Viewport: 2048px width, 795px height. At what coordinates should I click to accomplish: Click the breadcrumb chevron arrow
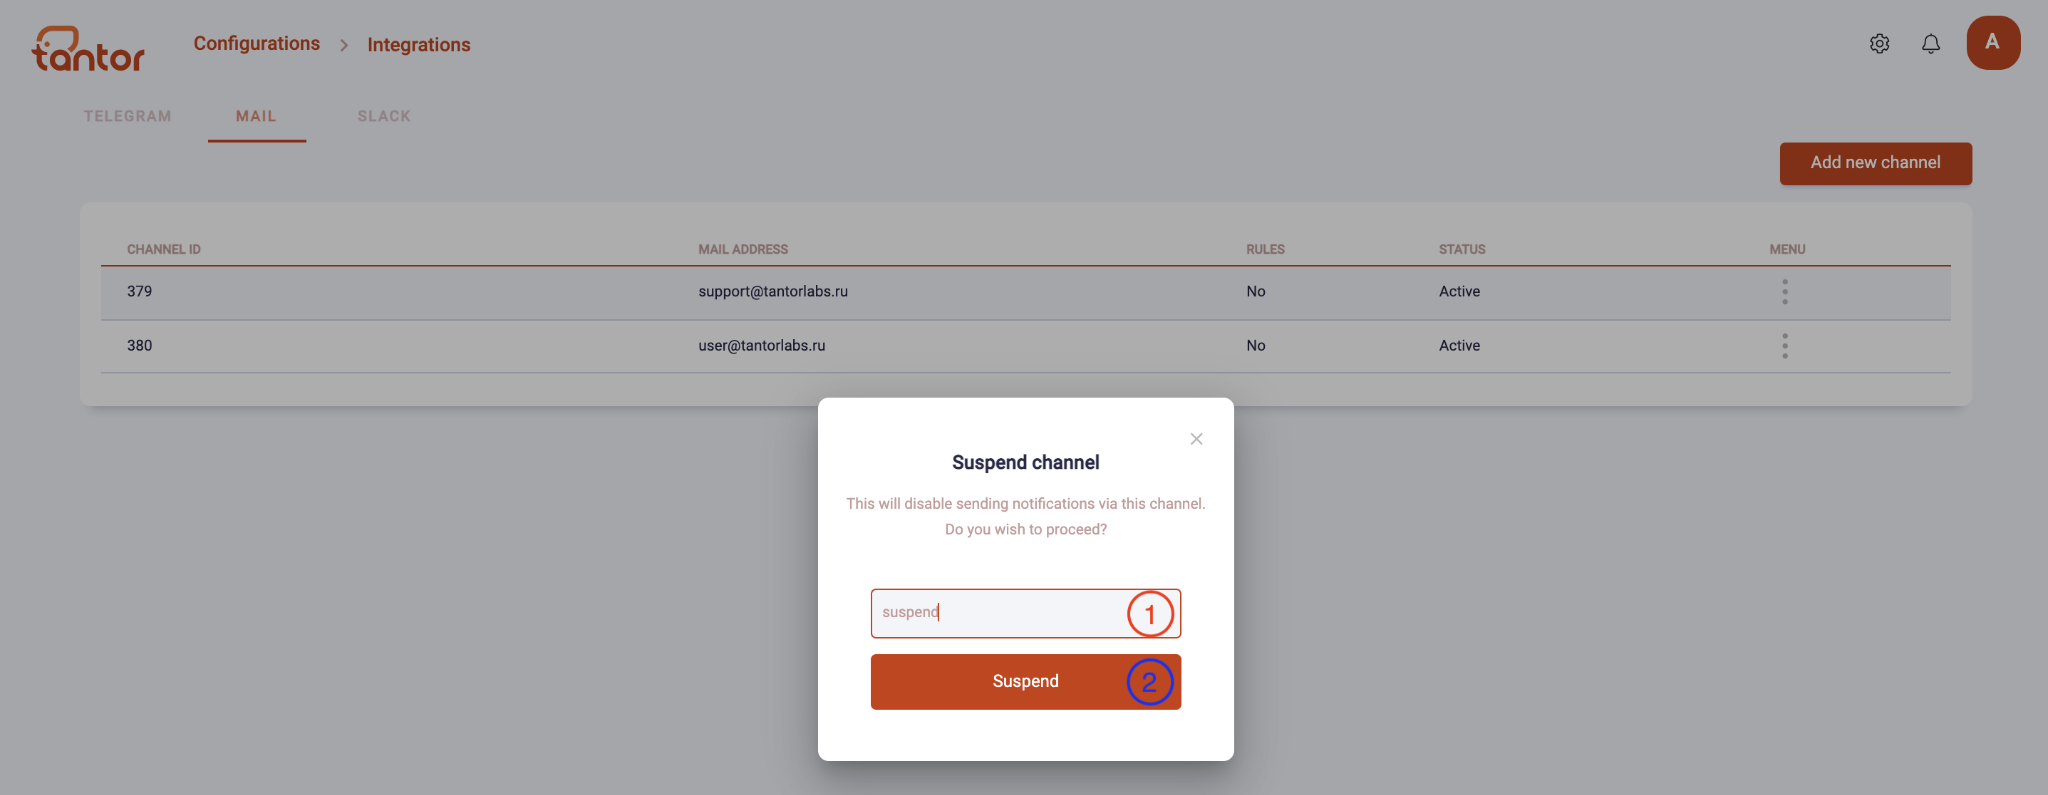[x=344, y=45]
